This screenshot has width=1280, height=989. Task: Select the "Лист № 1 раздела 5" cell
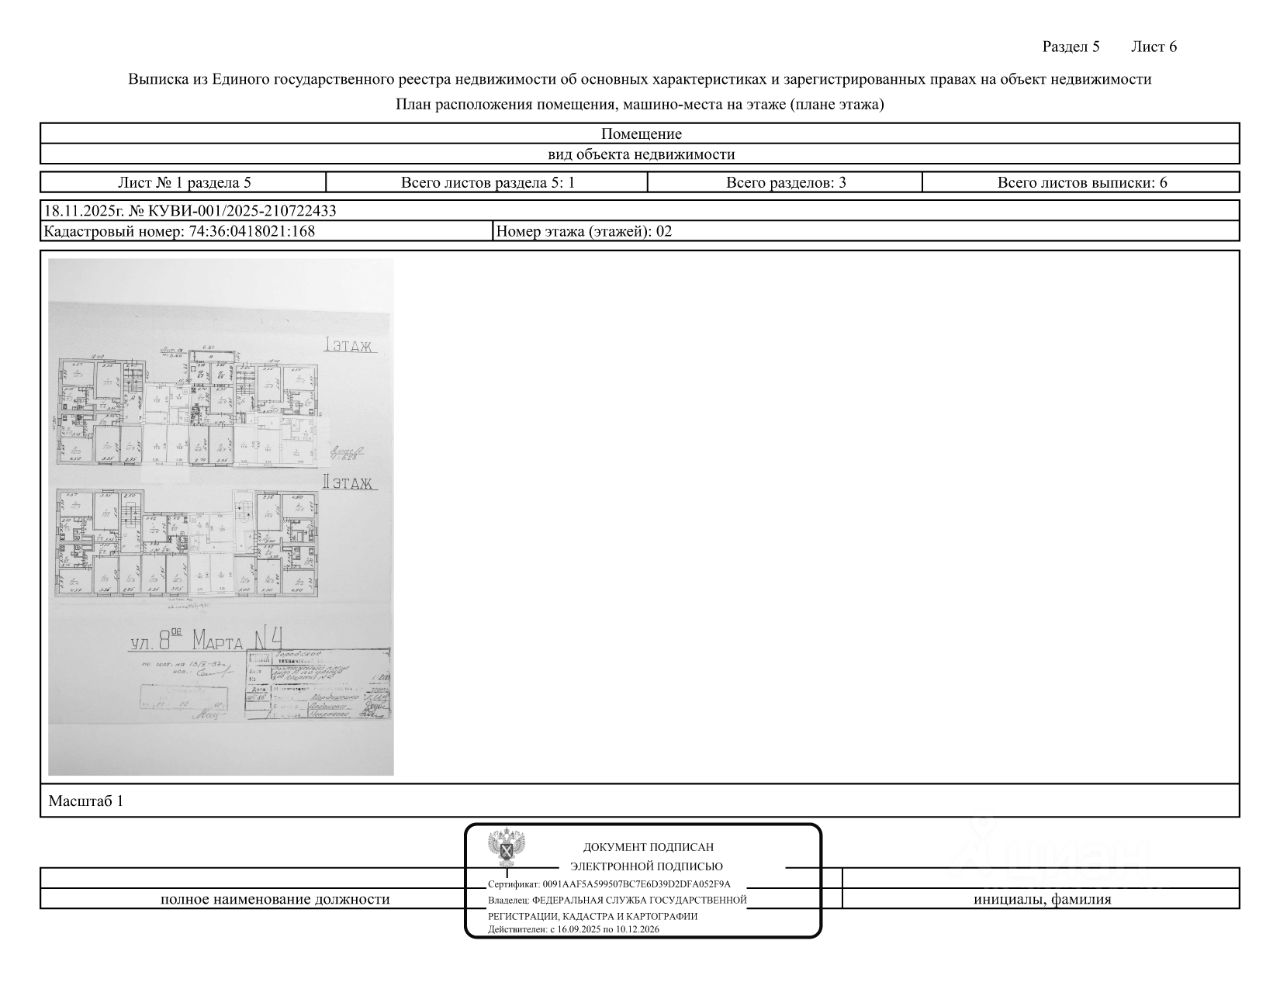coord(184,182)
